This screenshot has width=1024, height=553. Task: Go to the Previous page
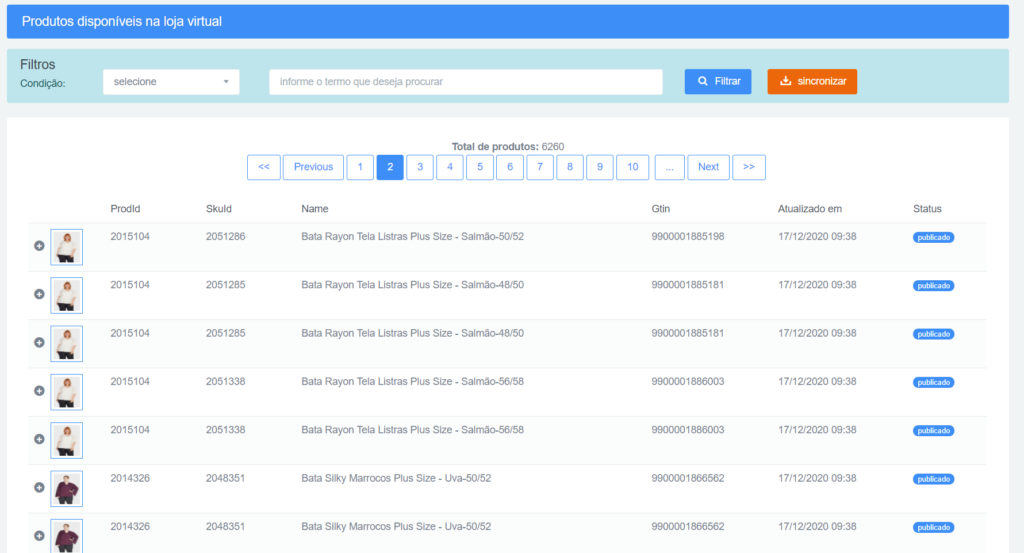pos(313,167)
